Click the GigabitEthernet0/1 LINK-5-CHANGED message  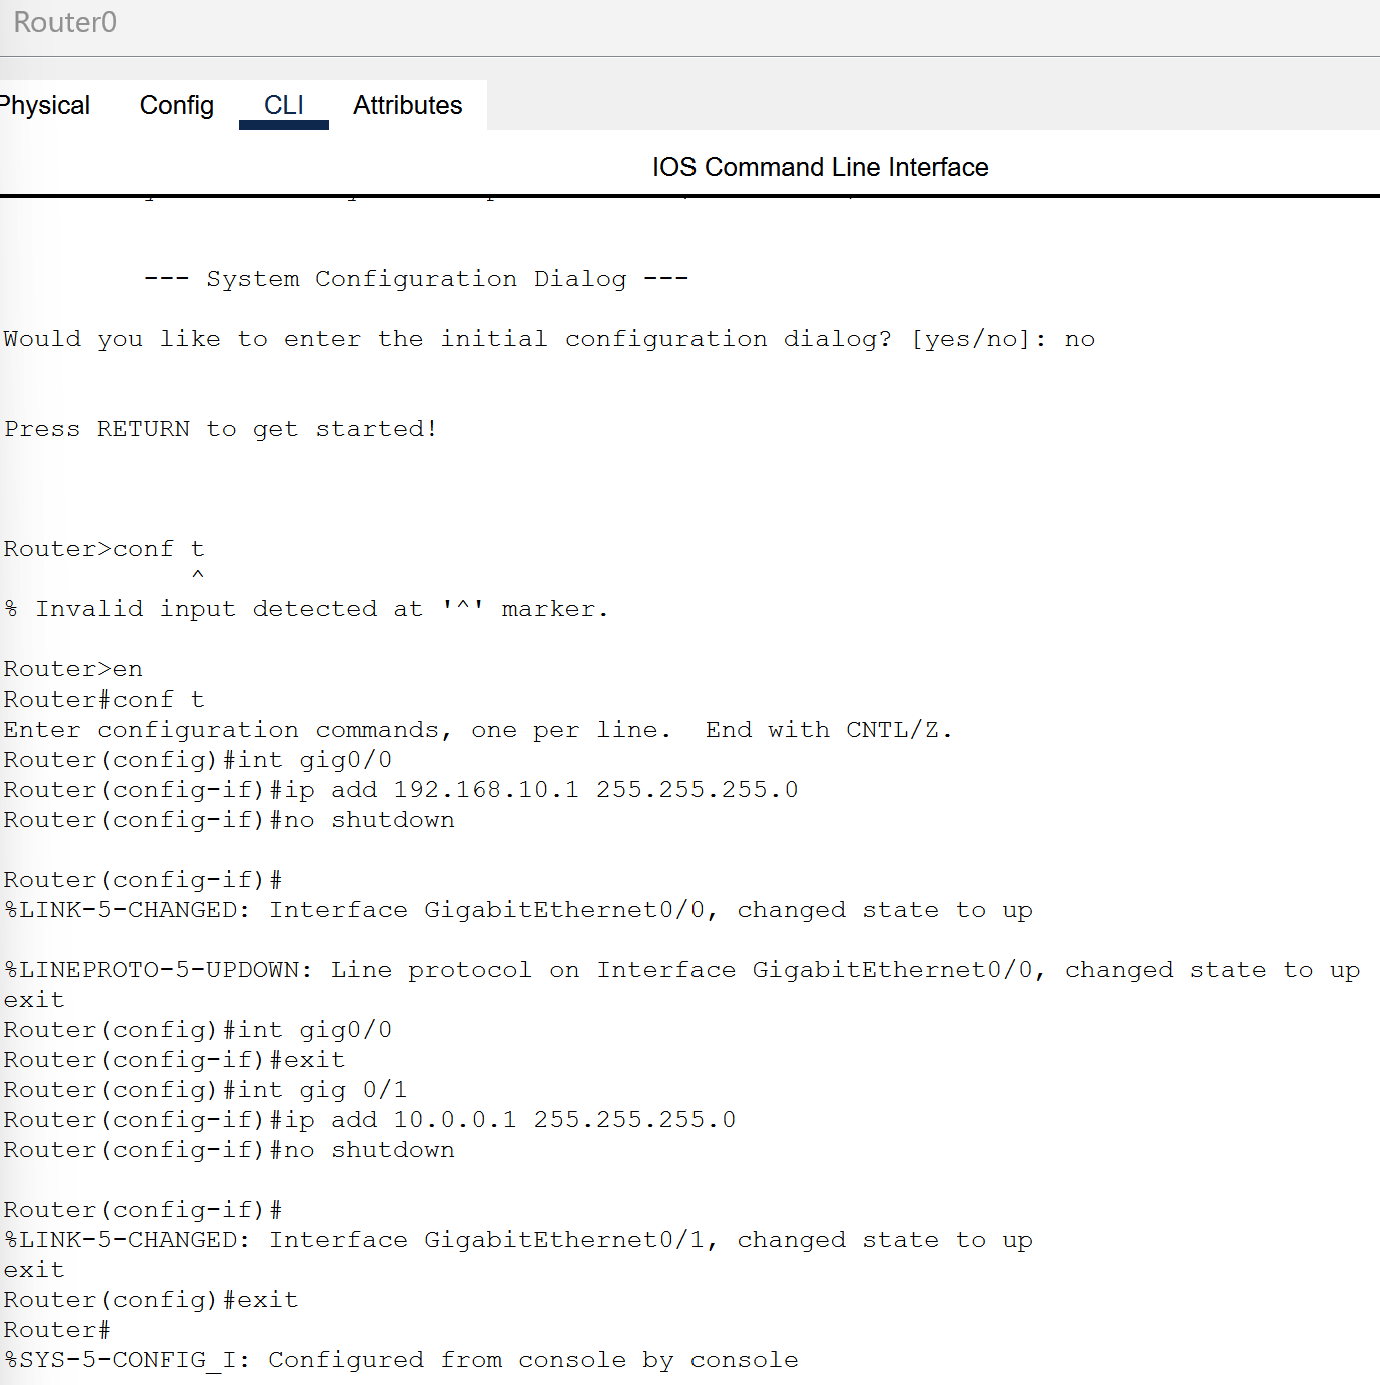tap(518, 1240)
